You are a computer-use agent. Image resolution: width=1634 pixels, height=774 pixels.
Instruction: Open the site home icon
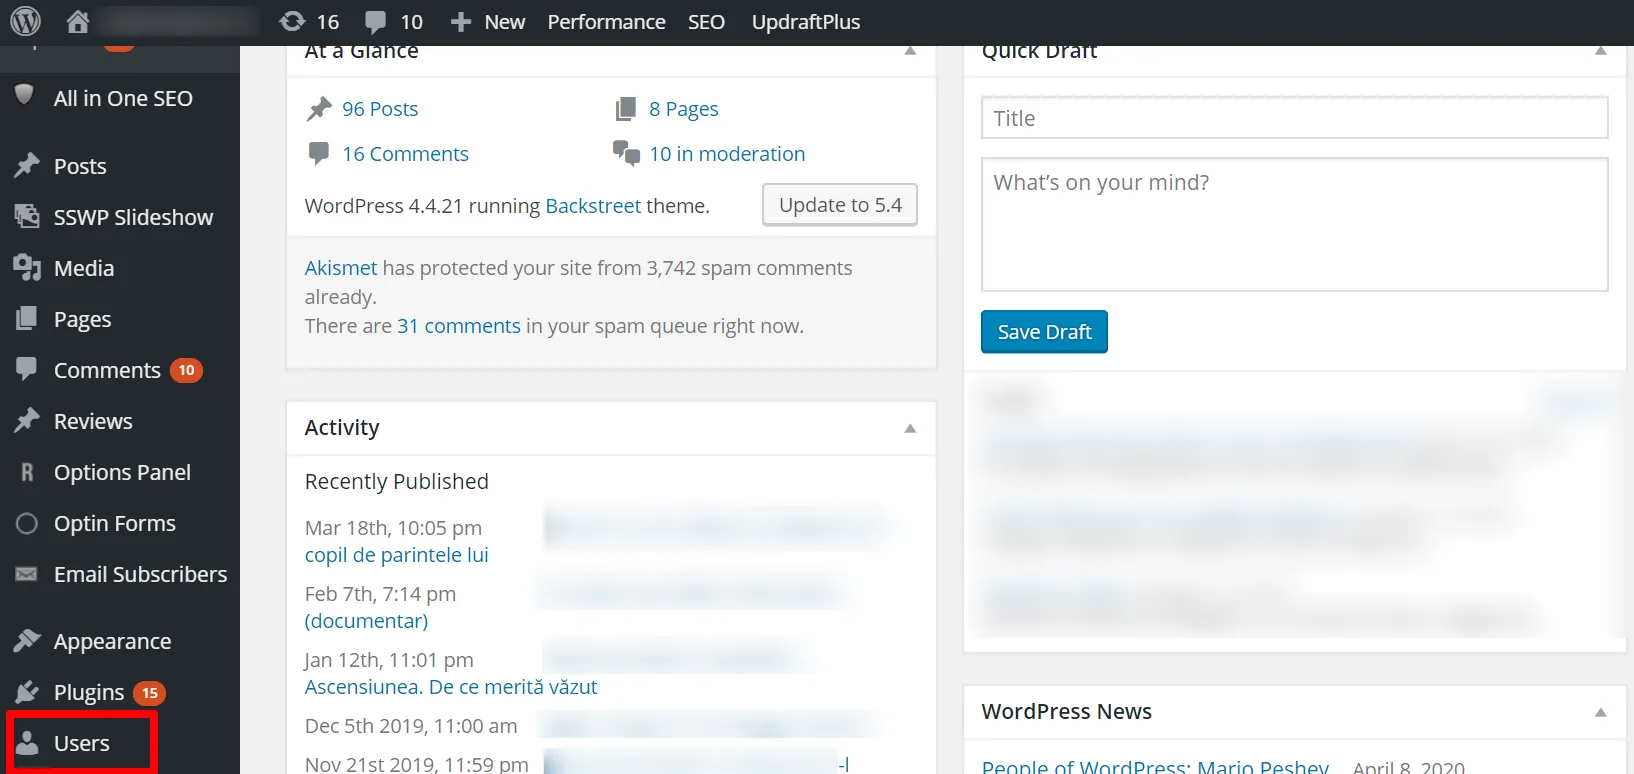(x=78, y=21)
